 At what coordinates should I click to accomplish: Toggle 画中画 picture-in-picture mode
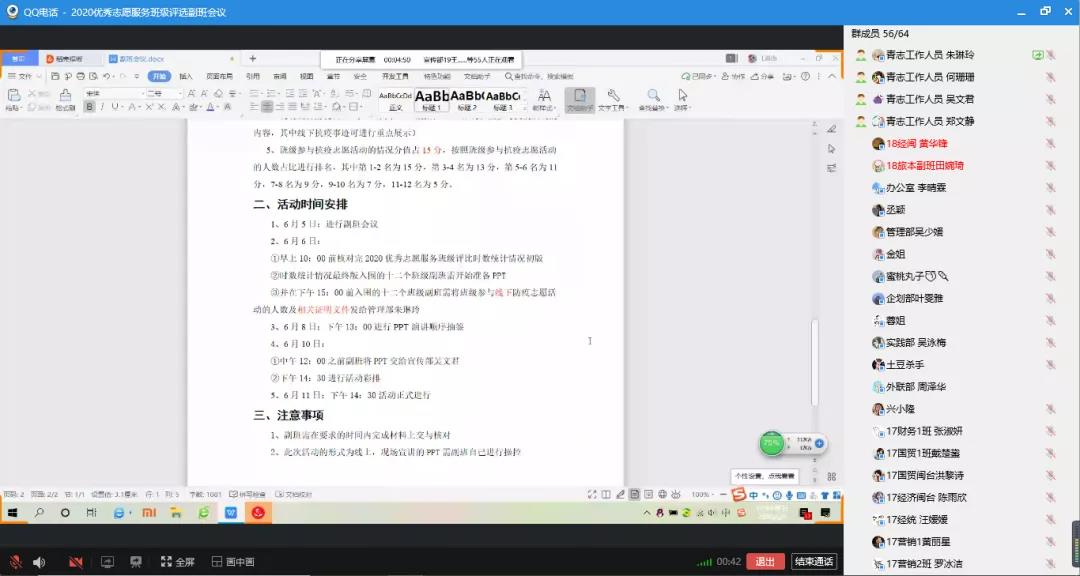[x=231, y=562]
